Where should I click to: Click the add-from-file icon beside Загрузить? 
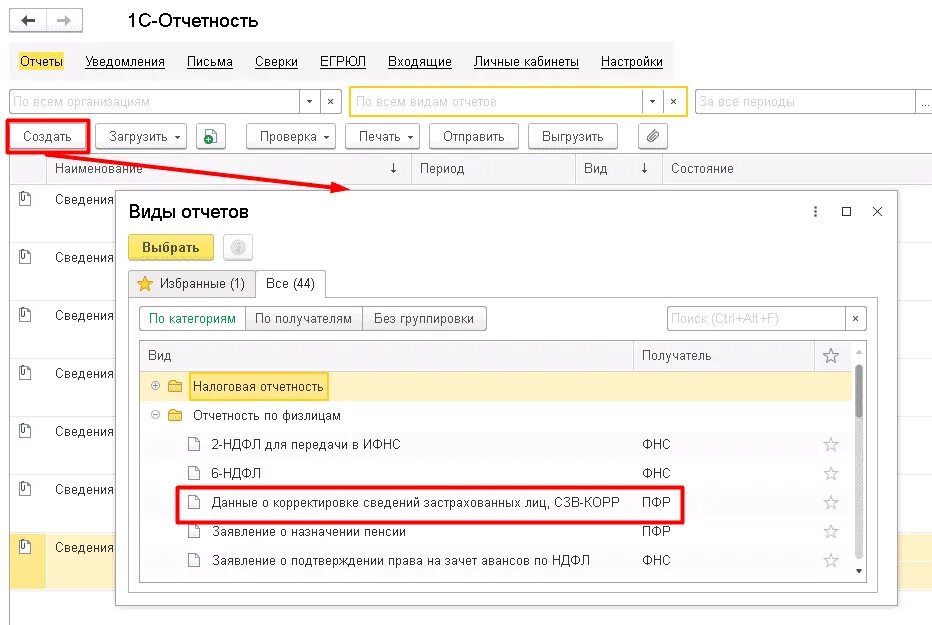coord(210,137)
